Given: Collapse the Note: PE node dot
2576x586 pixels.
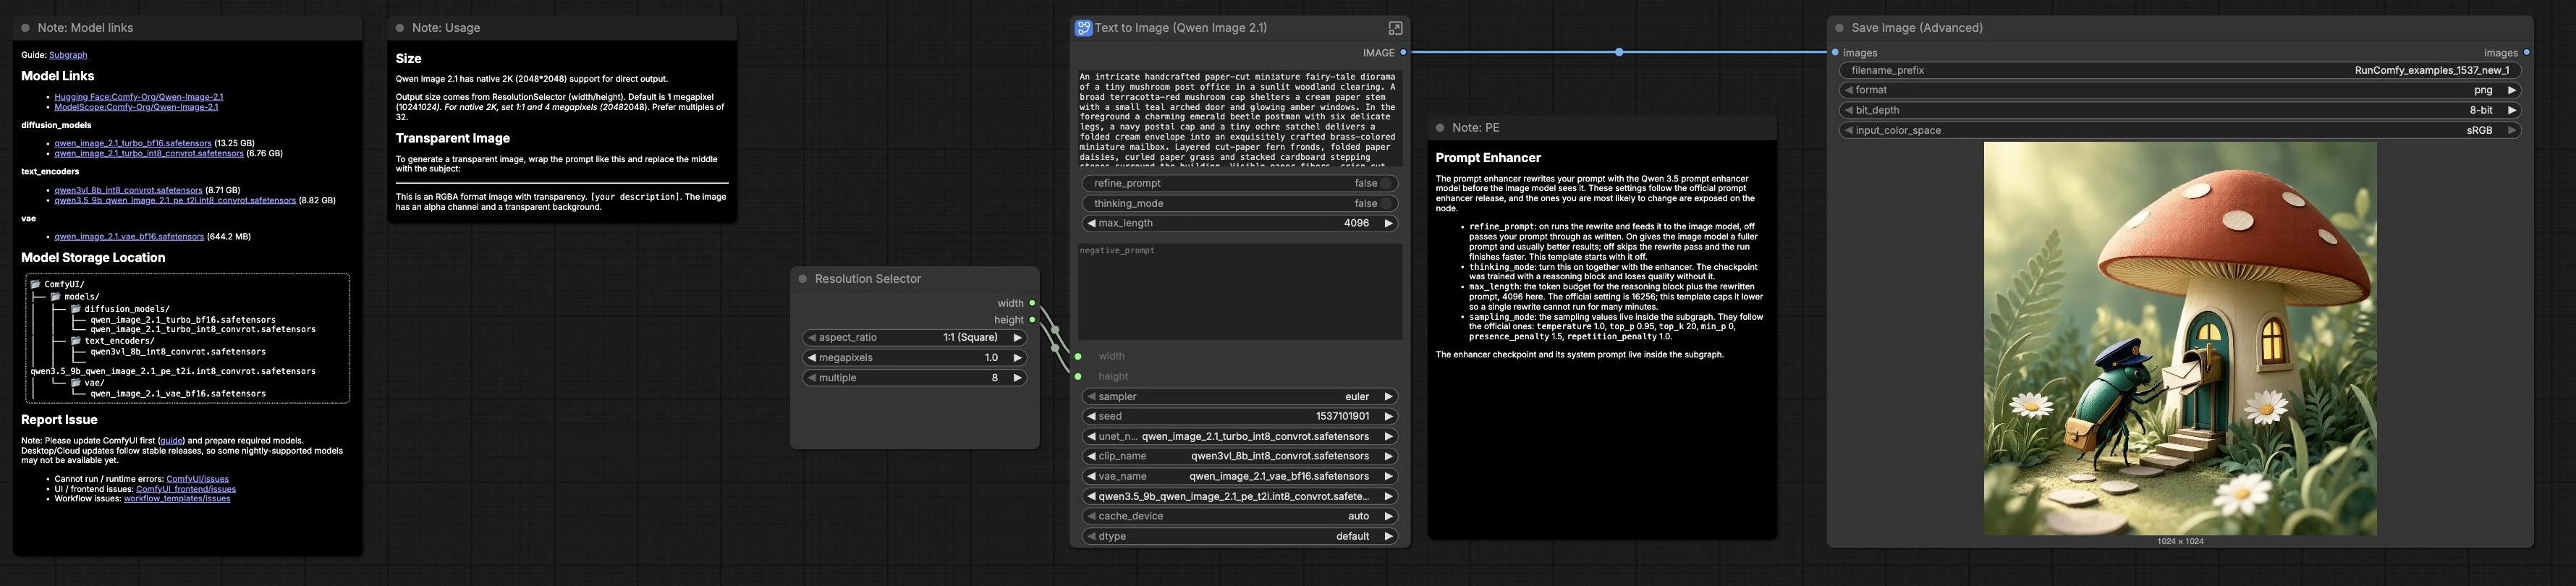Looking at the screenshot, I should pyautogui.click(x=1440, y=128).
